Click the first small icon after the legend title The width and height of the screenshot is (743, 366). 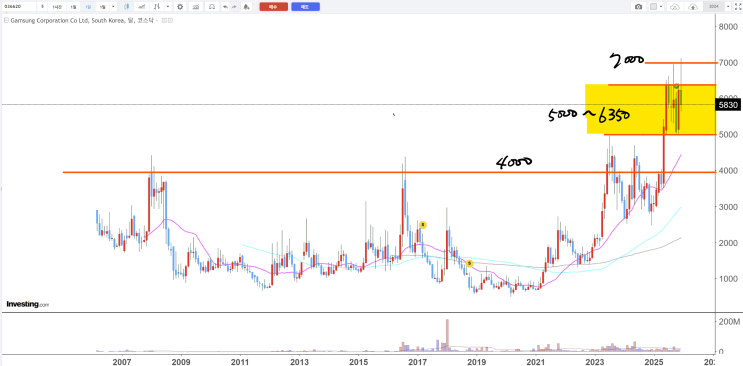[164, 20]
